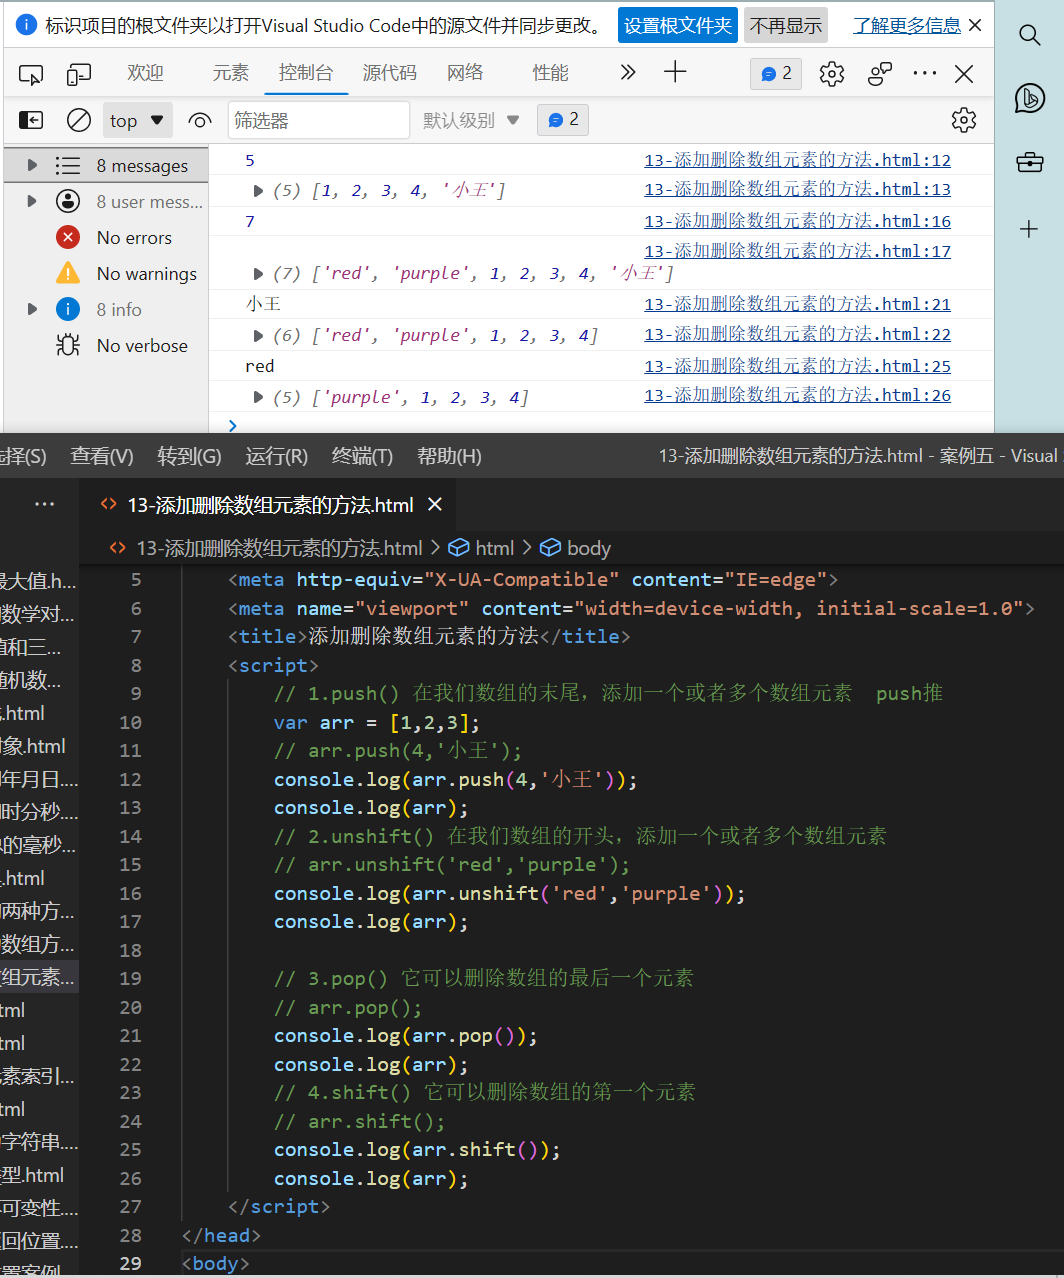Toggle live expression eye icon
The height and width of the screenshot is (1278, 1064).
point(199,121)
